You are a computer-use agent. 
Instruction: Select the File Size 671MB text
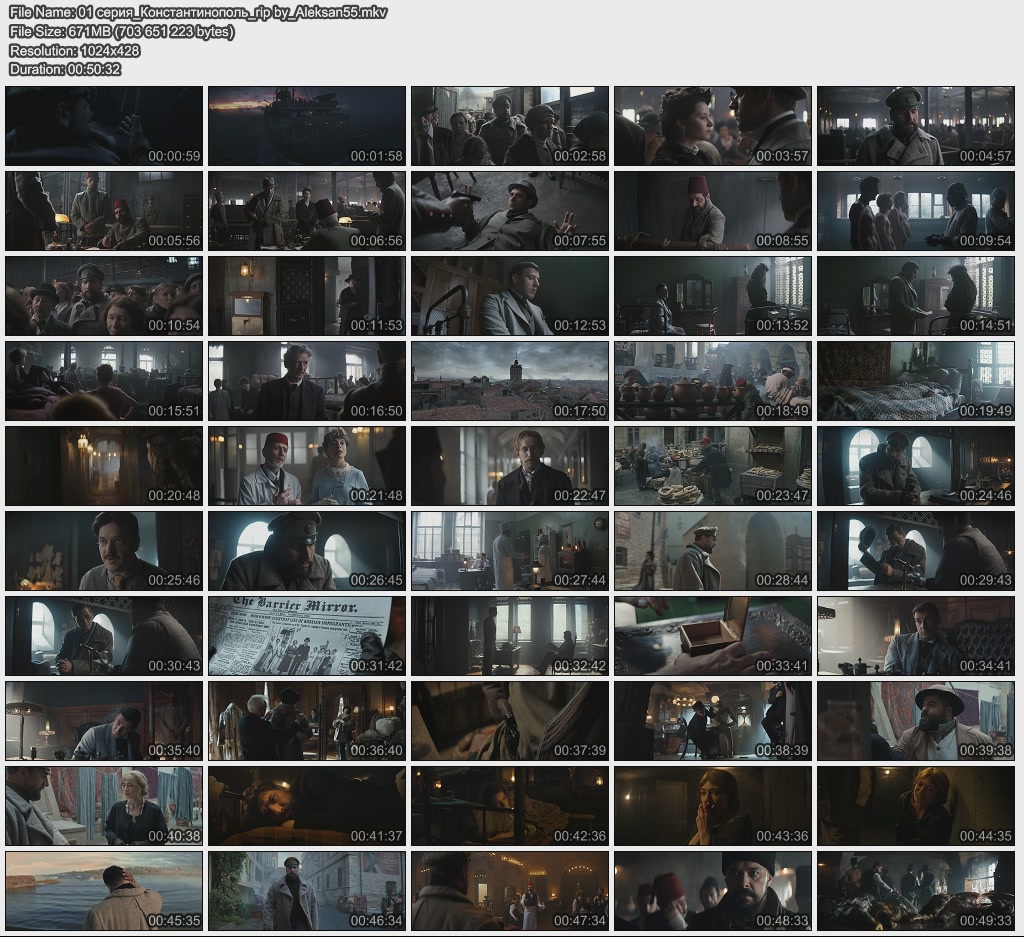click(121, 31)
